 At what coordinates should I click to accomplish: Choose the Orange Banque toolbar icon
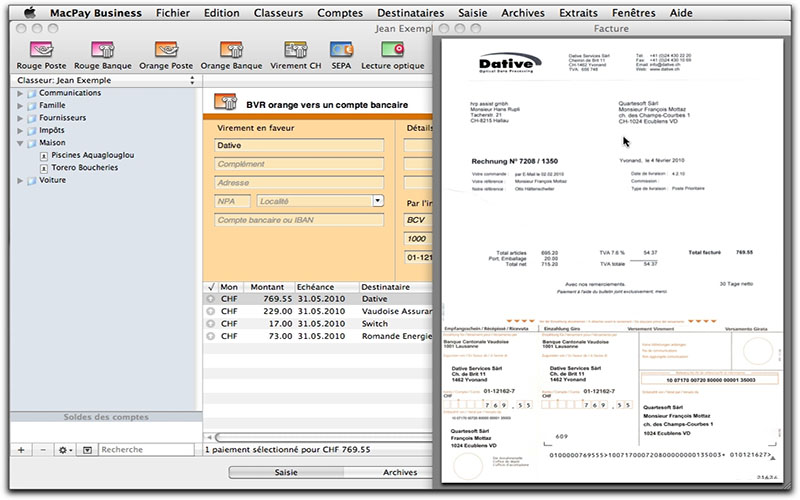click(231, 50)
